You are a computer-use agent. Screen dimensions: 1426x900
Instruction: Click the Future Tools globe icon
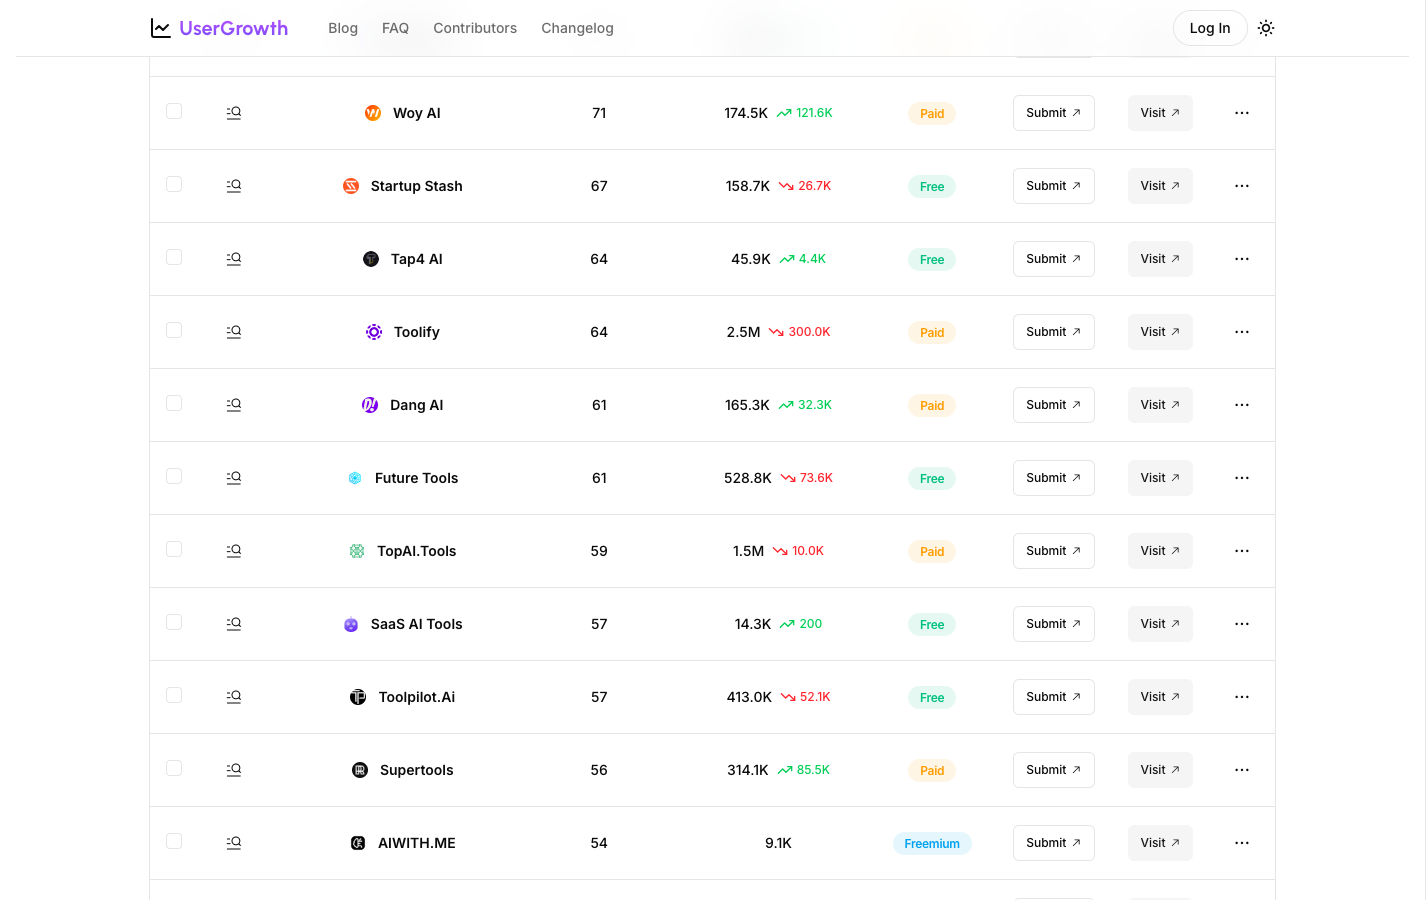point(355,478)
